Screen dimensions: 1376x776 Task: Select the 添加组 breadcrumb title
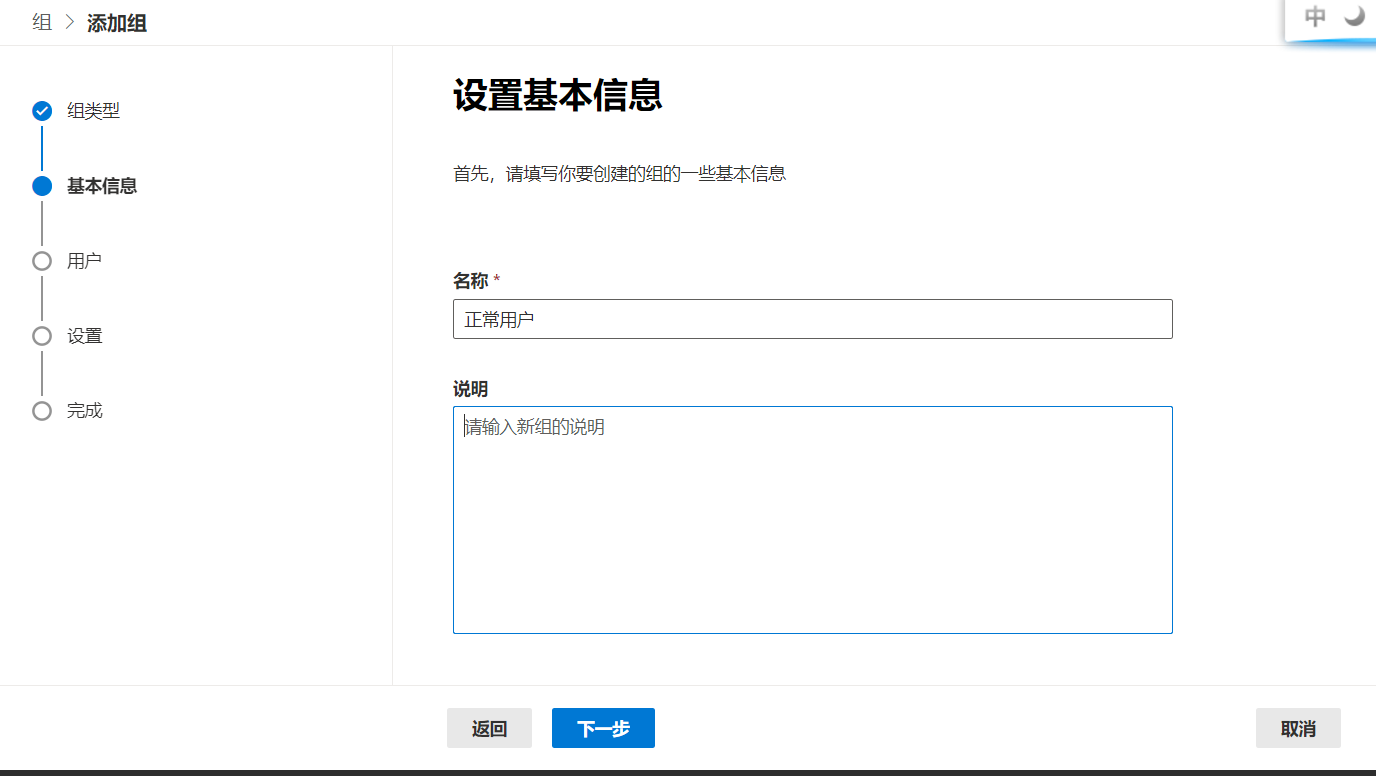pyautogui.click(x=117, y=23)
